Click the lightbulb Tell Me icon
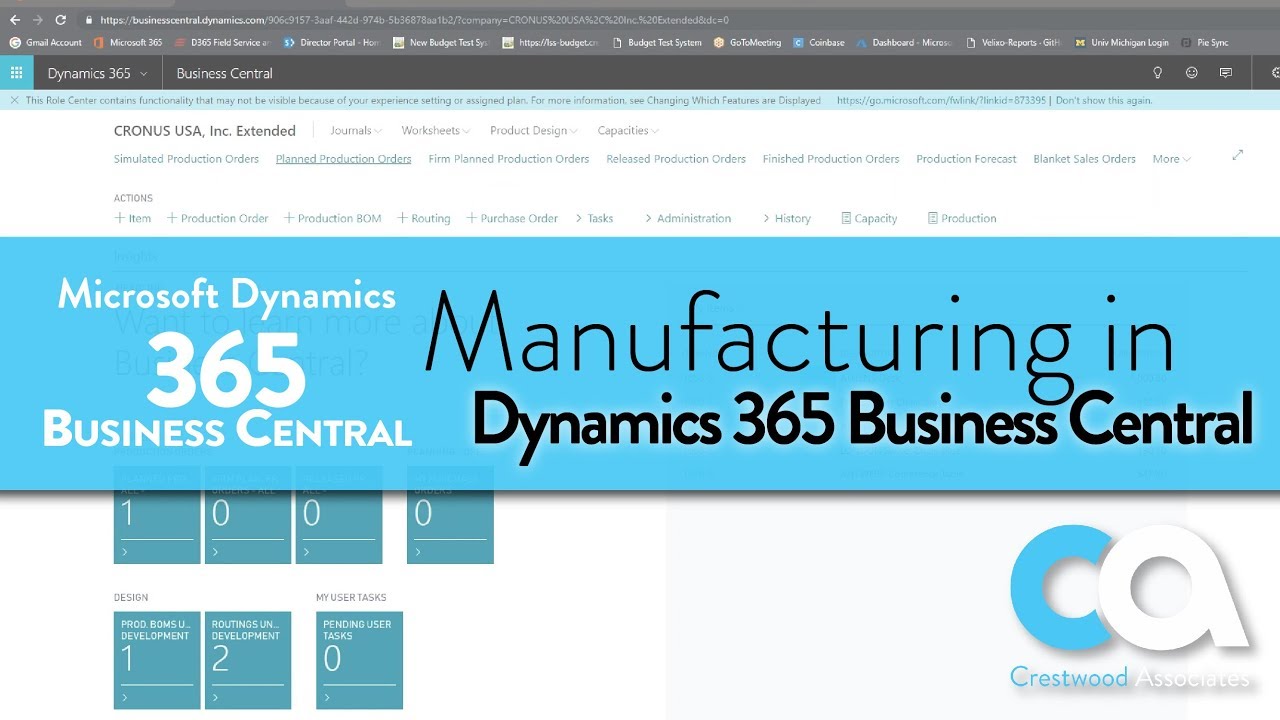Screen dimensions: 1280x720 pyautogui.click(x=1158, y=73)
